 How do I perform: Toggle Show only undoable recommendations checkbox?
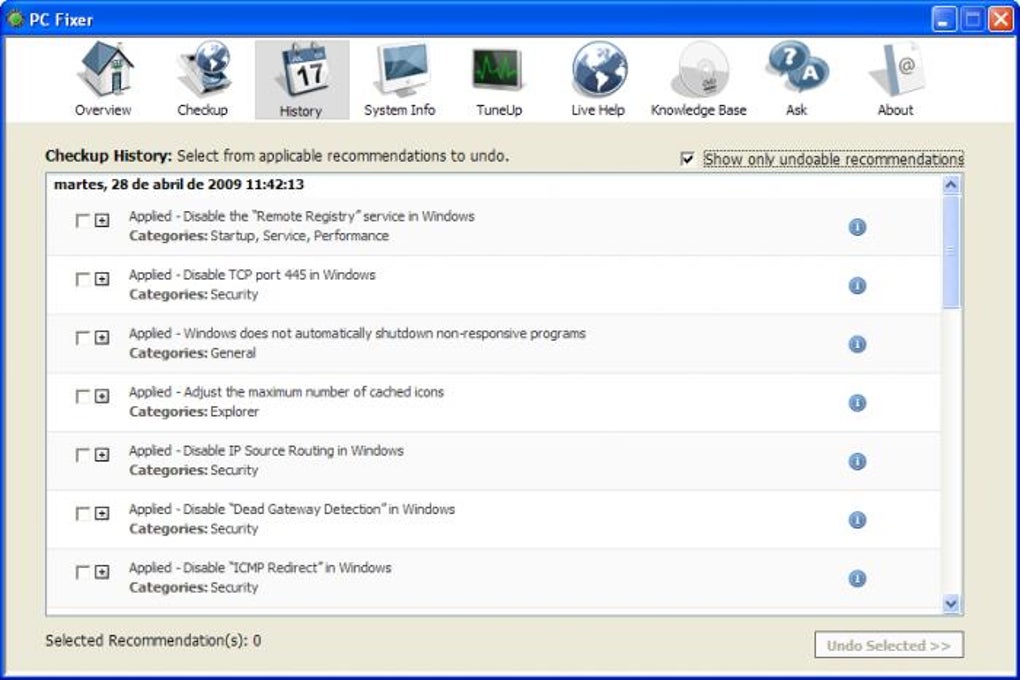point(687,159)
